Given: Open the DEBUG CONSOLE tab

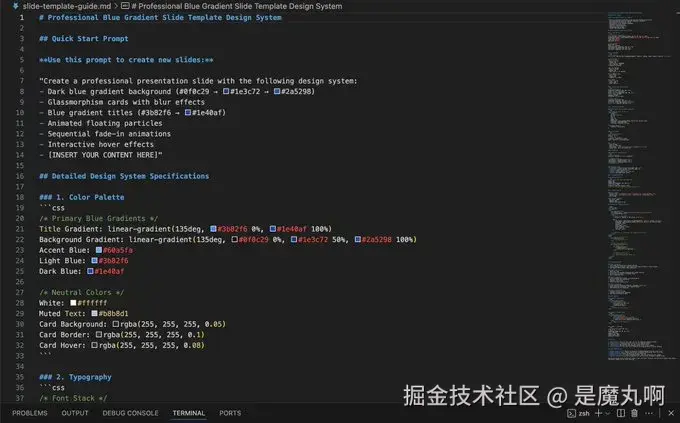Looking at the screenshot, I should coord(131,413).
